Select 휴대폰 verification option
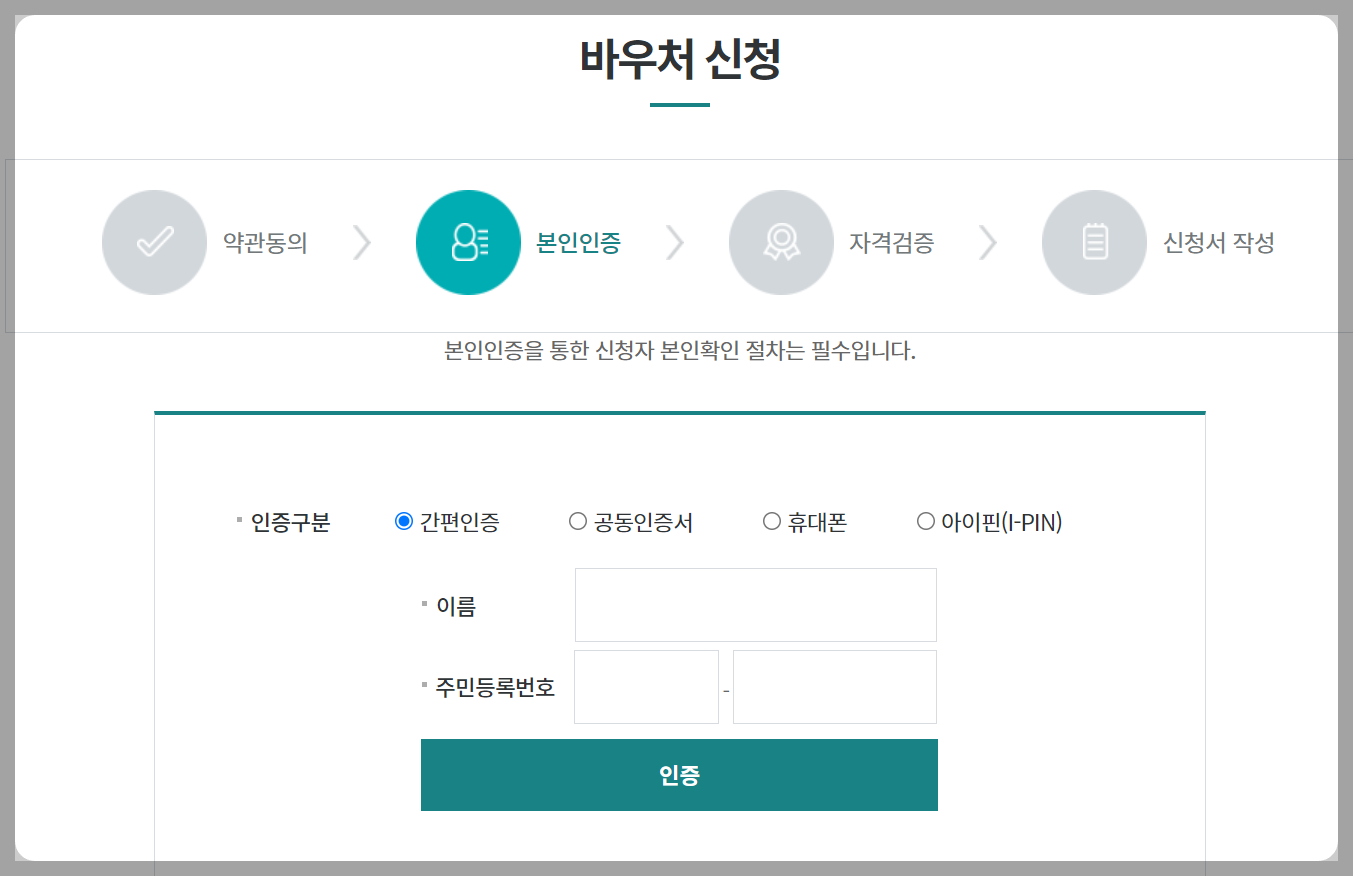The width and height of the screenshot is (1353, 876). 771,520
